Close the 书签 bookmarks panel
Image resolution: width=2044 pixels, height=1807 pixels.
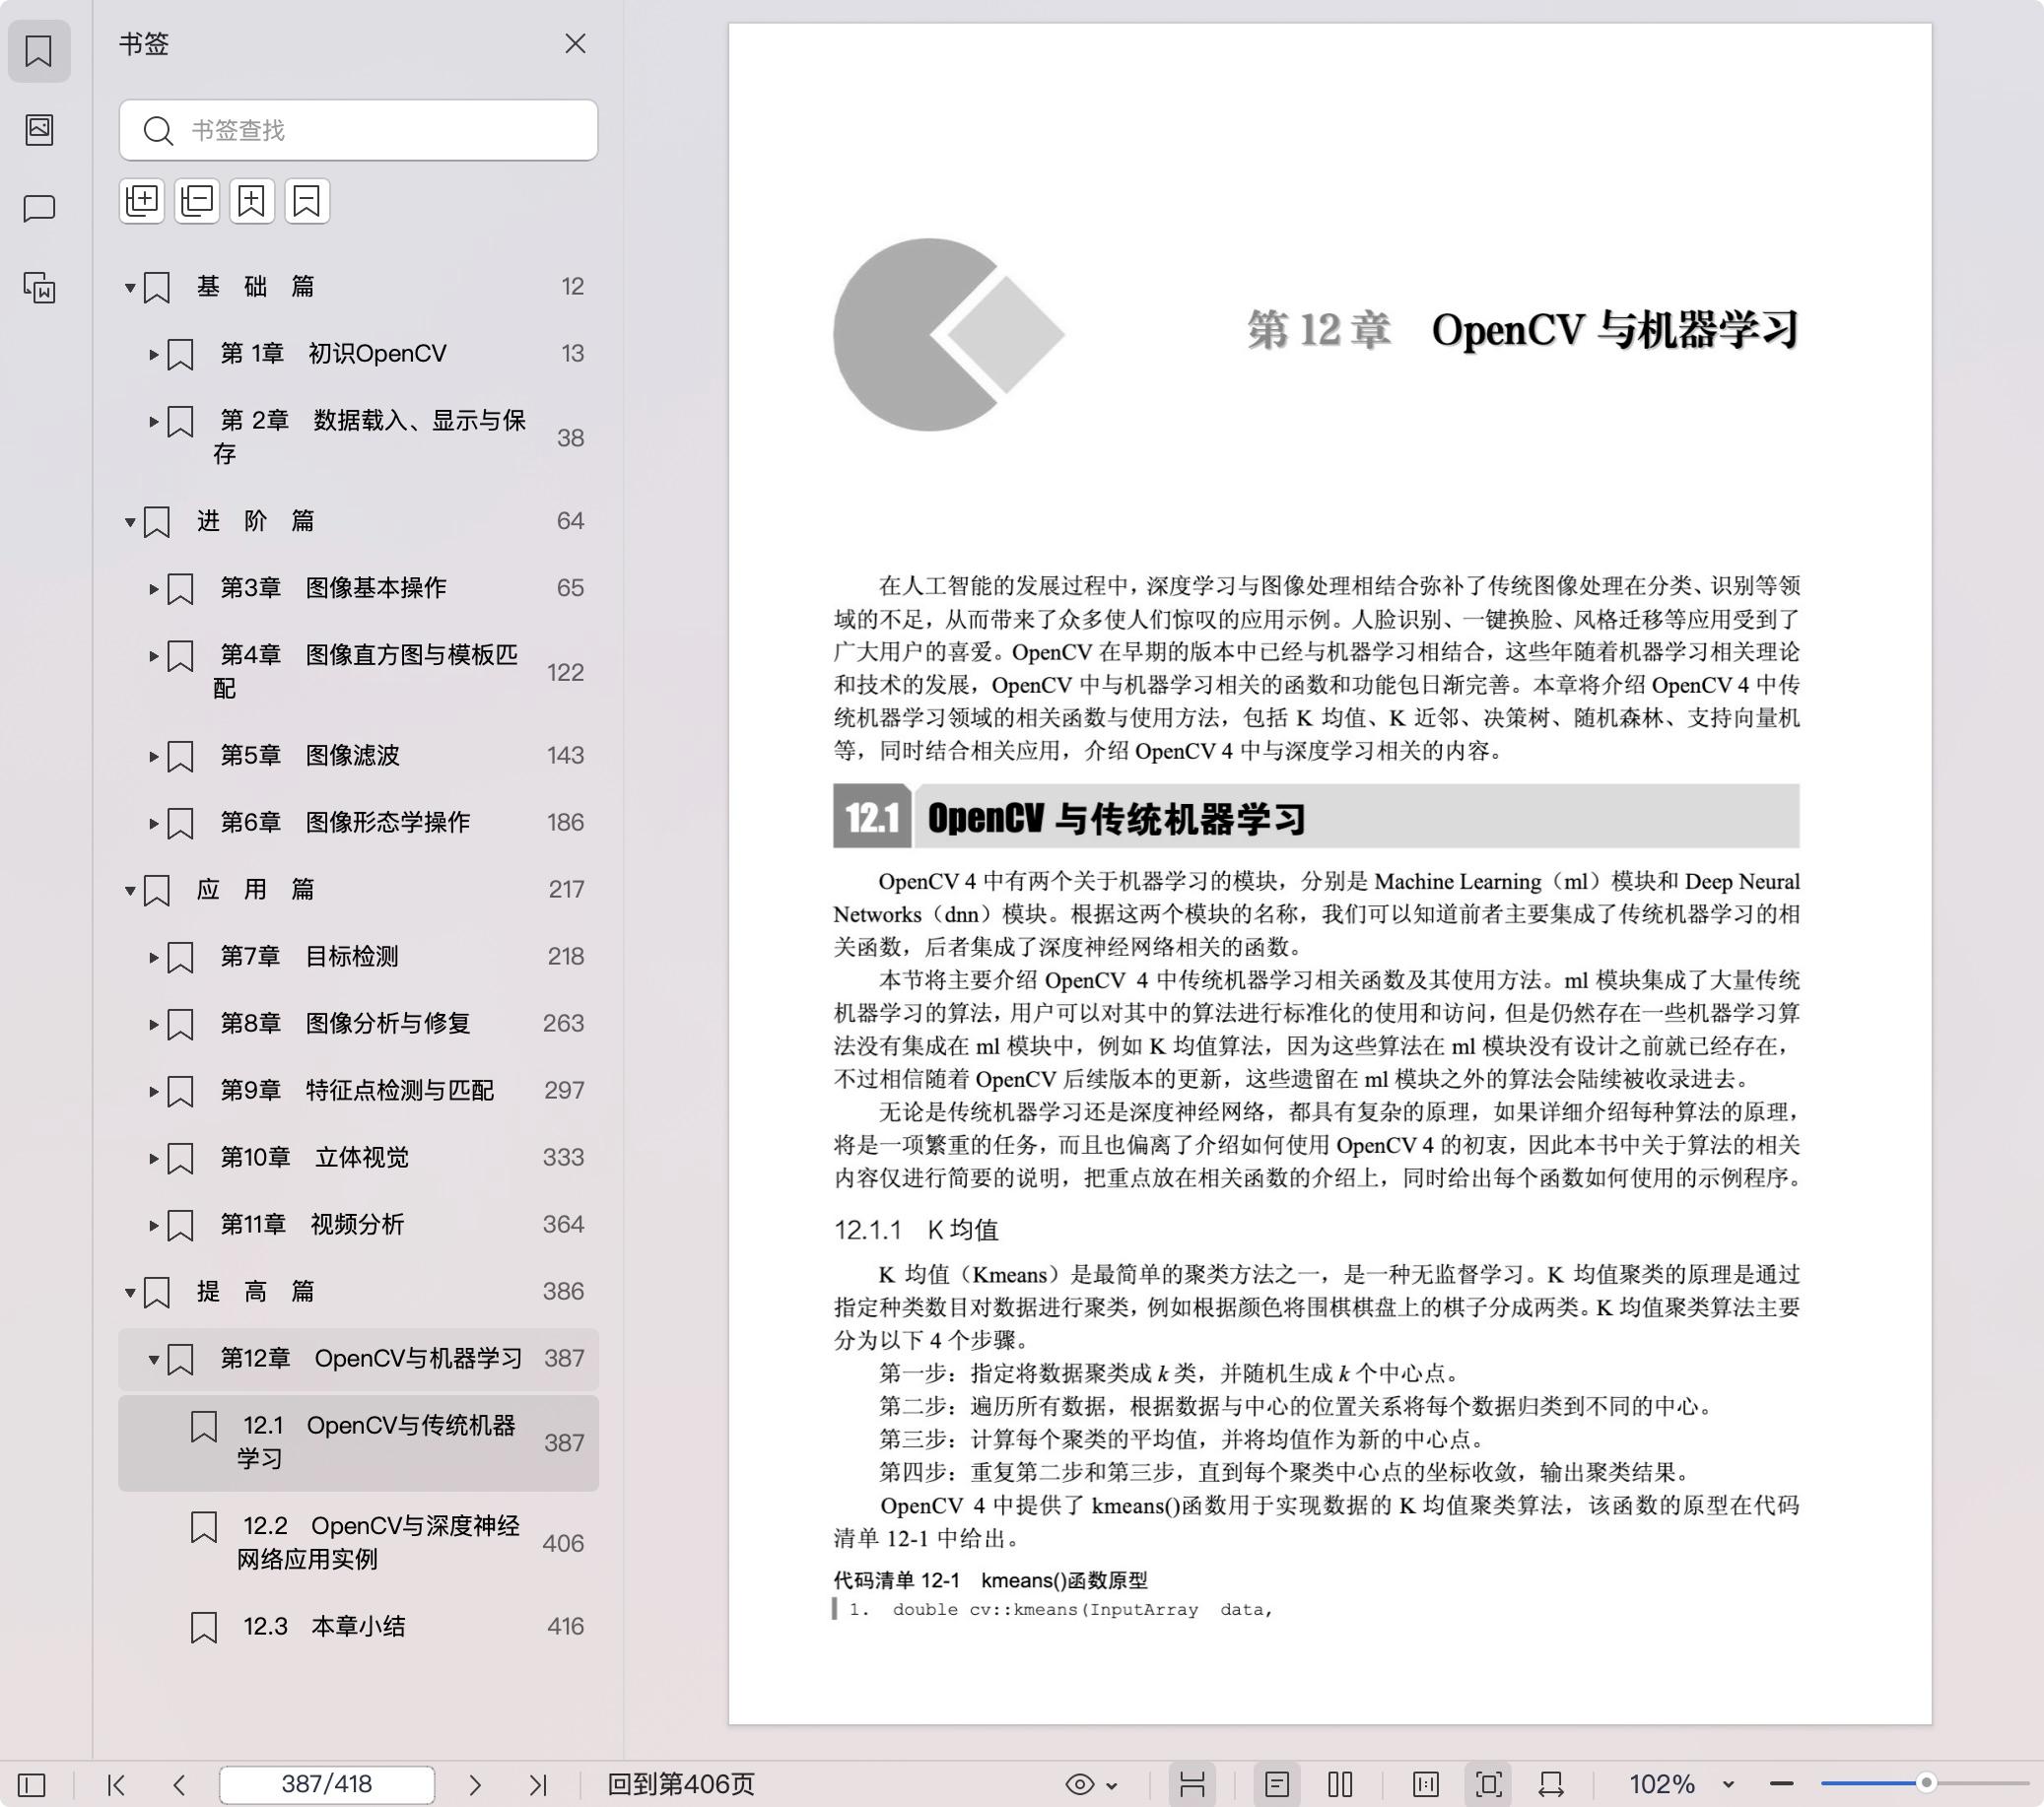[x=575, y=43]
